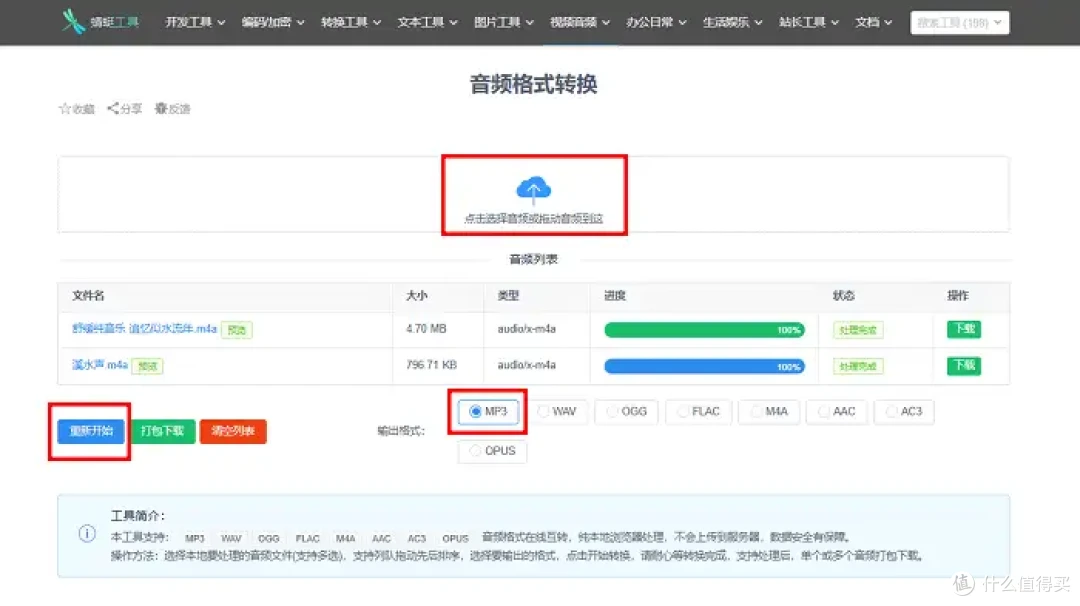The image size is (1080, 606).
Task: Click the 操作 column header
Action: (x=958, y=295)
